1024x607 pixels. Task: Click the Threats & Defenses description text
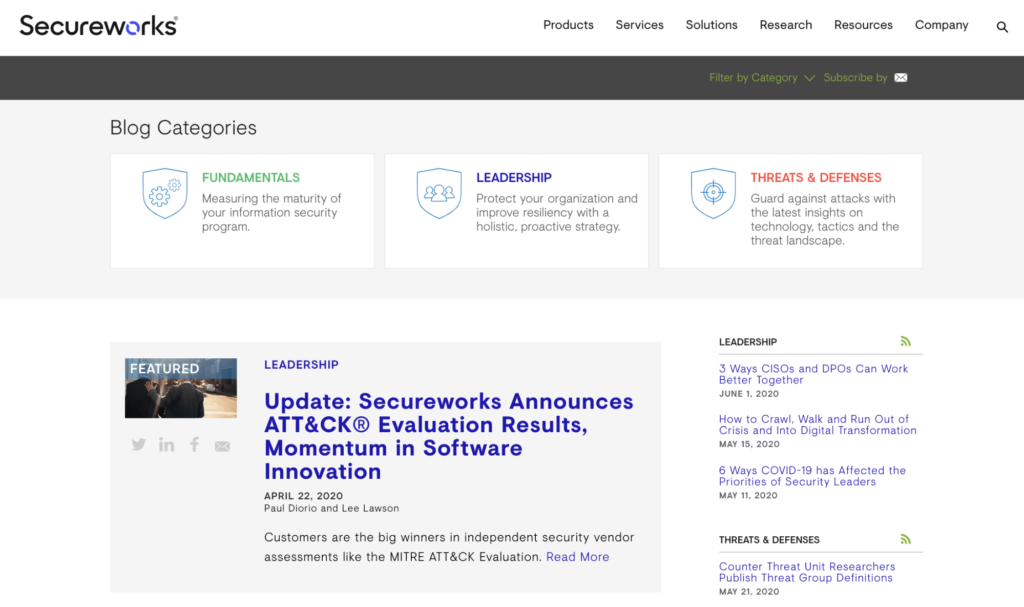coord(825,220)
